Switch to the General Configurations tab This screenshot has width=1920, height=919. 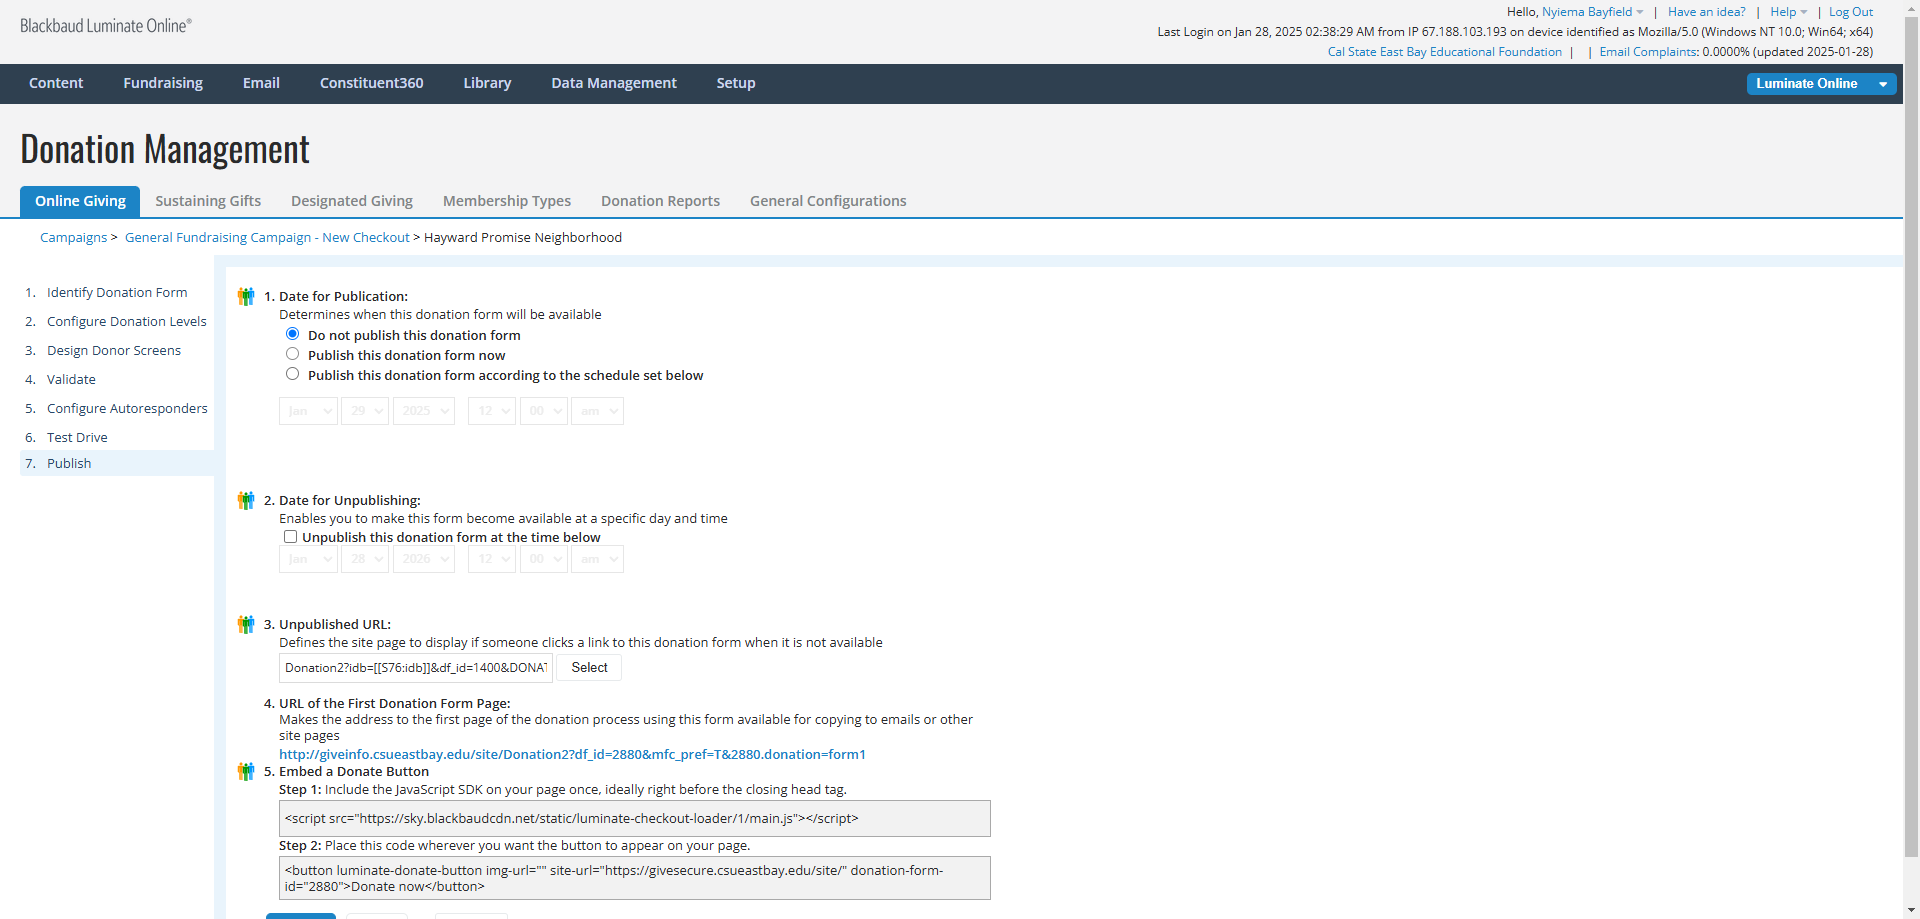pyautogui.click(x=828, y=201)
